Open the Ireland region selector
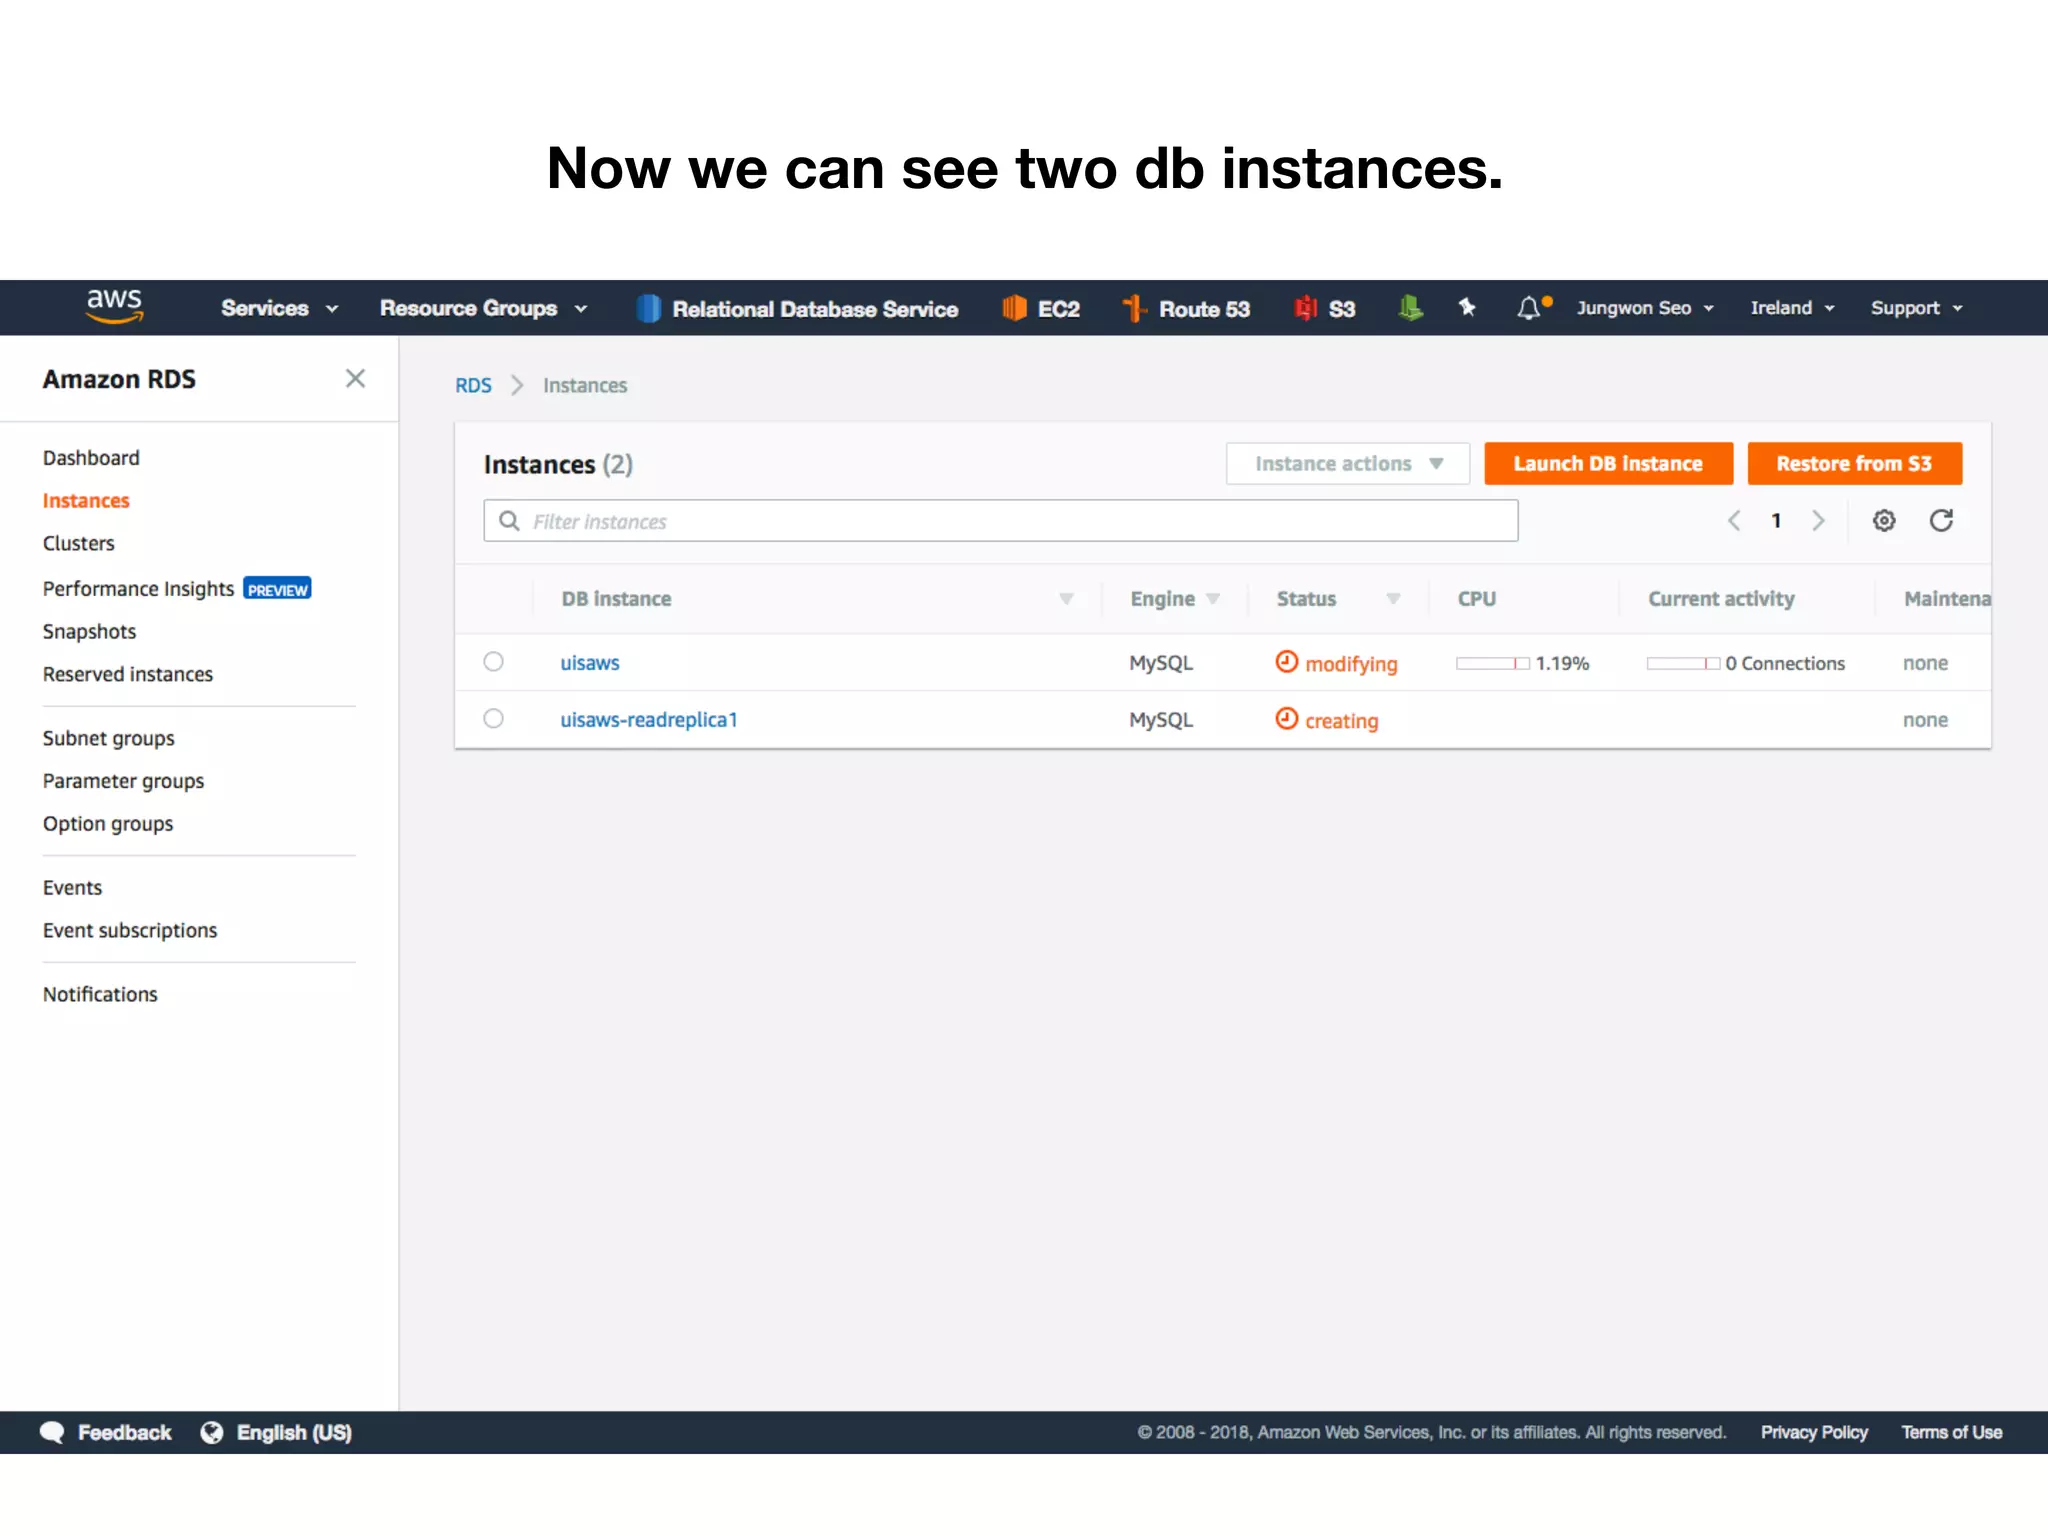Image resolution: width=2048 pixels, height=1536 pixels. [x=1792, y=308]
